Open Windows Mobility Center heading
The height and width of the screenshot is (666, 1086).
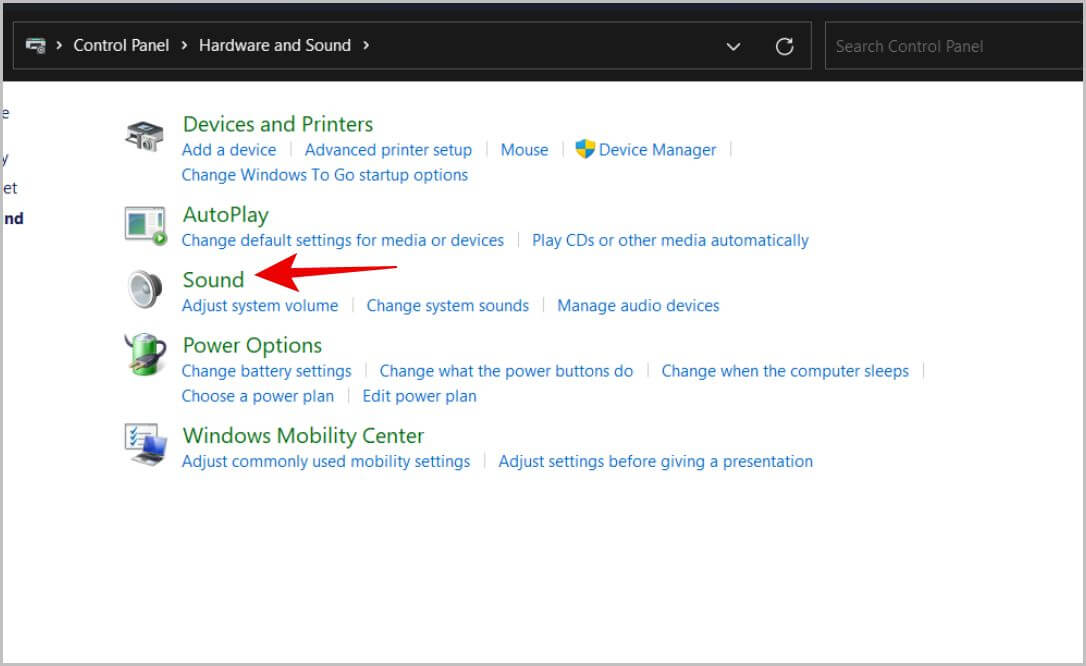click(303, 435)
